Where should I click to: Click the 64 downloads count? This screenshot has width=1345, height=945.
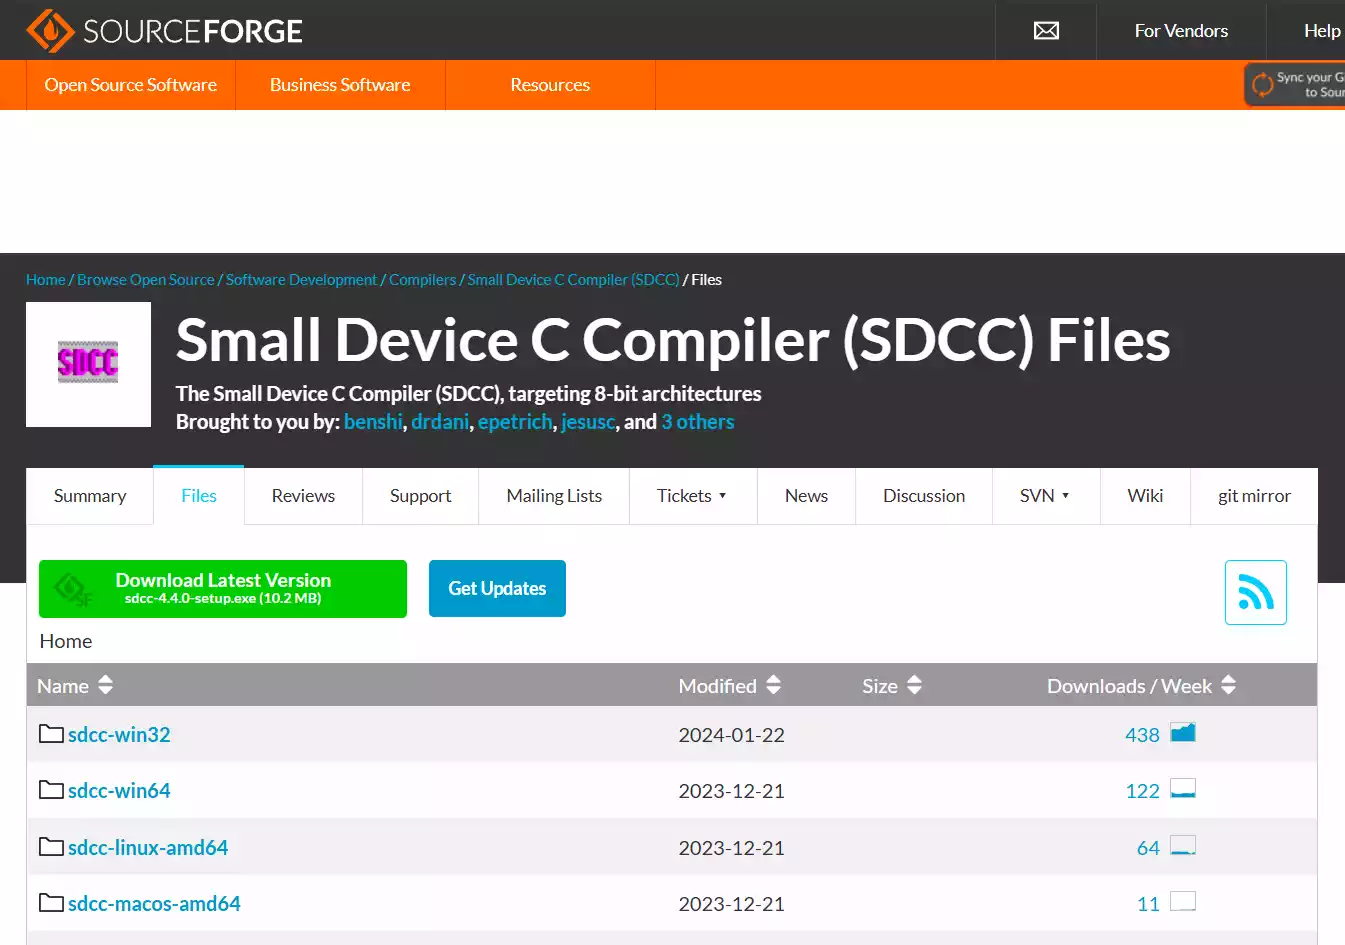tap(1148, 848)
